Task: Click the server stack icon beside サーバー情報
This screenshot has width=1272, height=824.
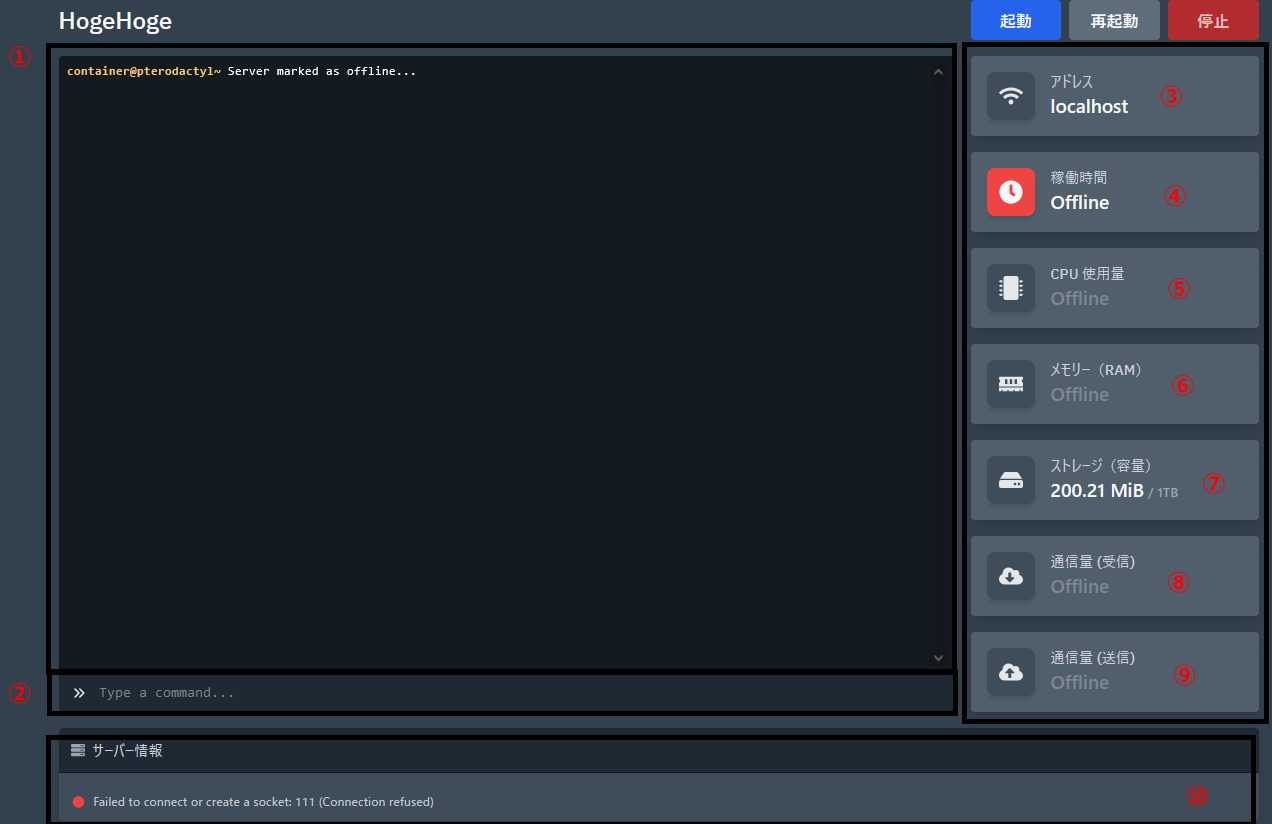Action: (x=78, y=750)
